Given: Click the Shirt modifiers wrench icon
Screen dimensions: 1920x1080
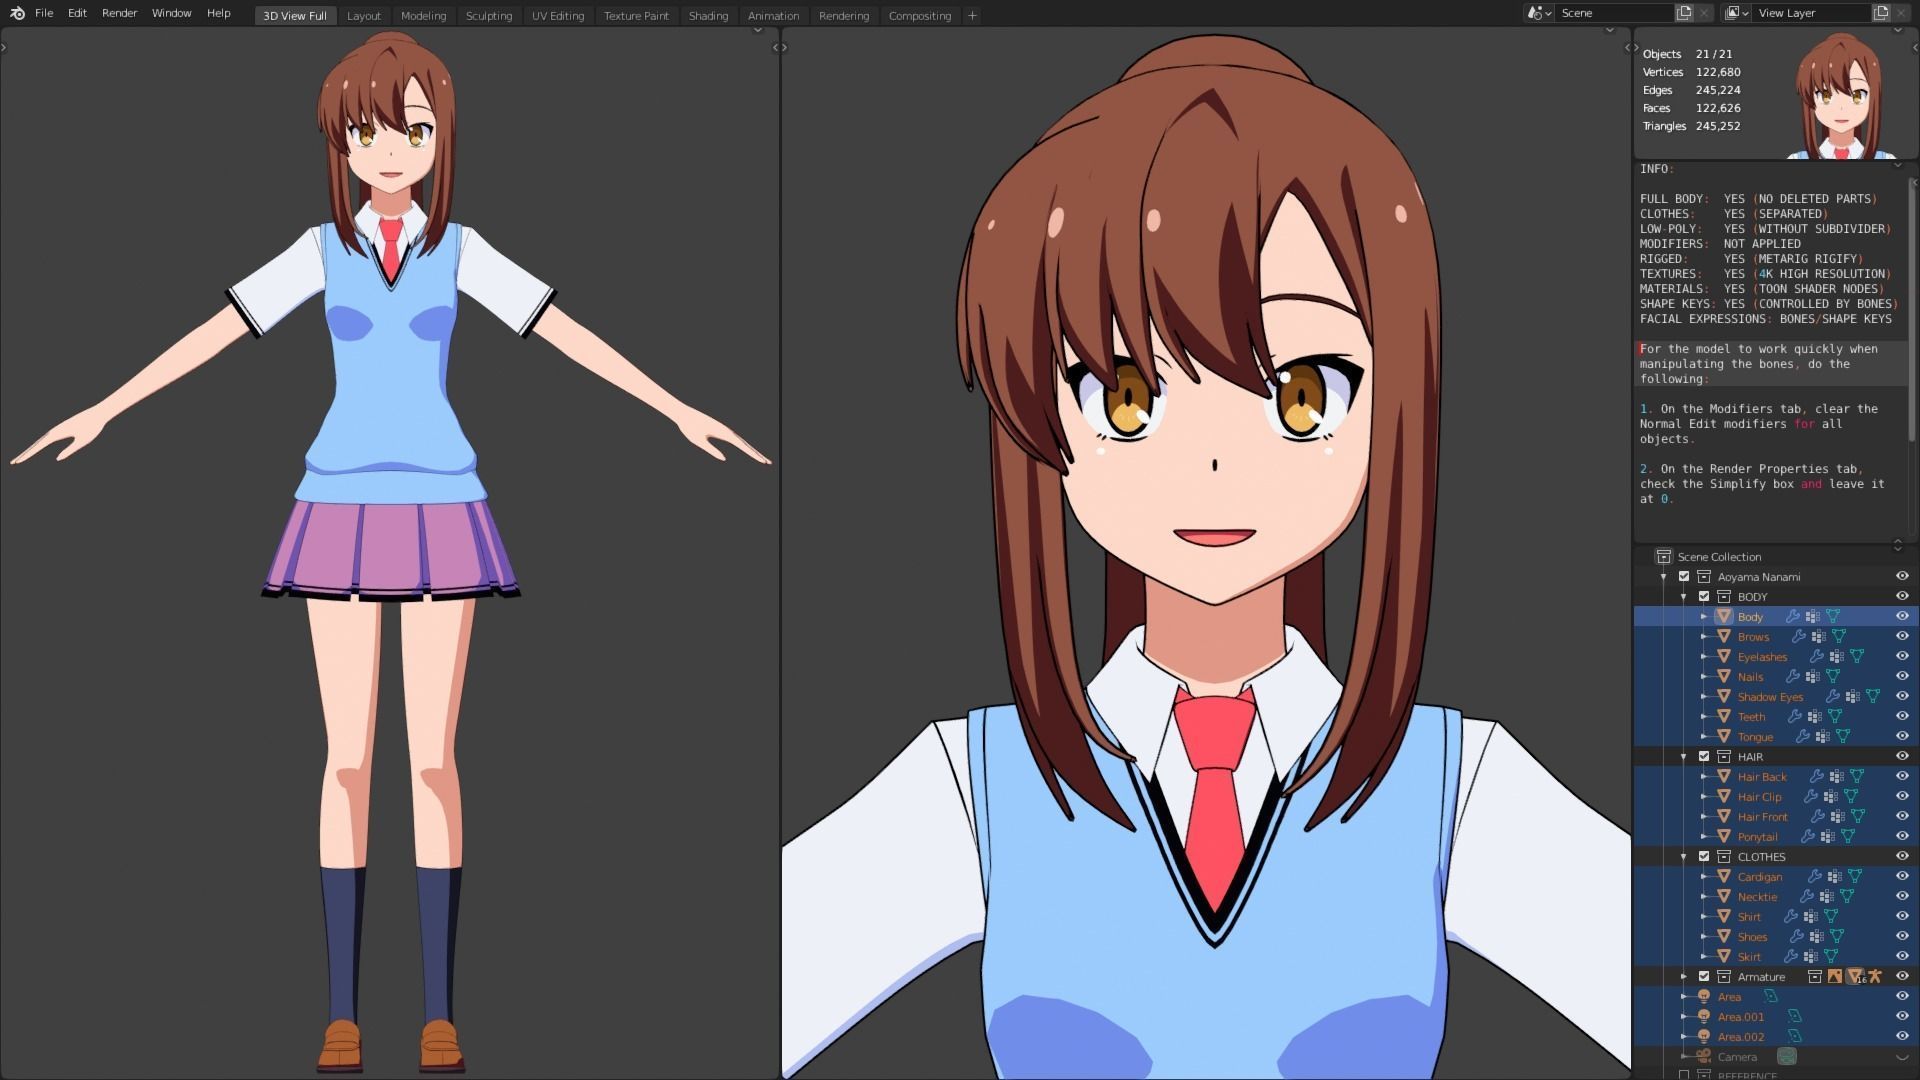Looking at the screenshot, I should 1790,917.
